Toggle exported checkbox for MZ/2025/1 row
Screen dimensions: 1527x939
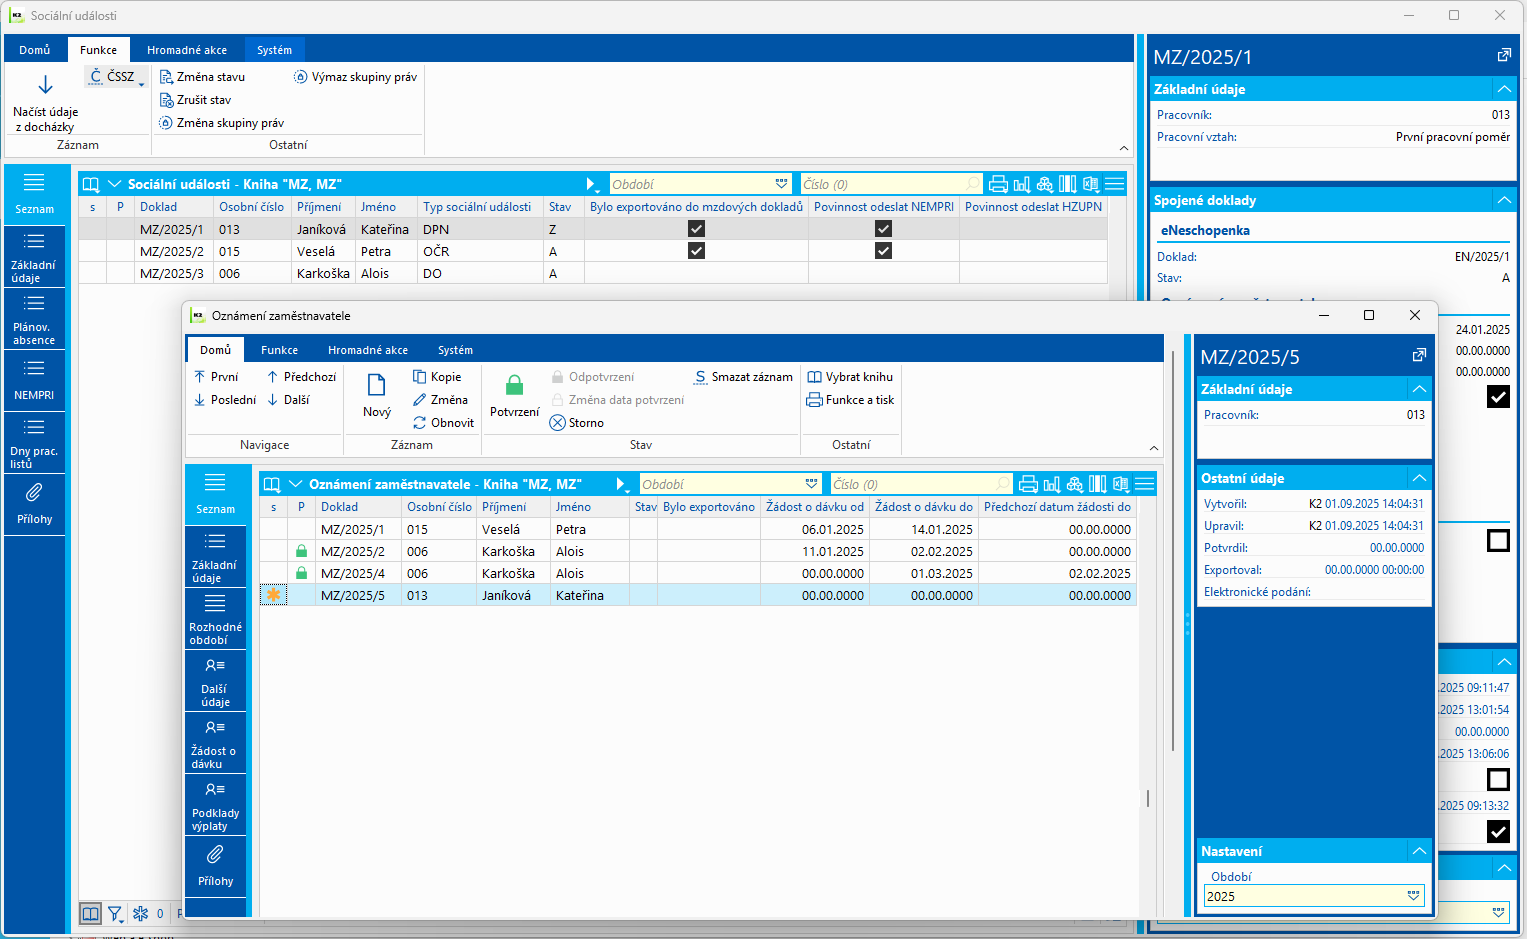point(696,229)
